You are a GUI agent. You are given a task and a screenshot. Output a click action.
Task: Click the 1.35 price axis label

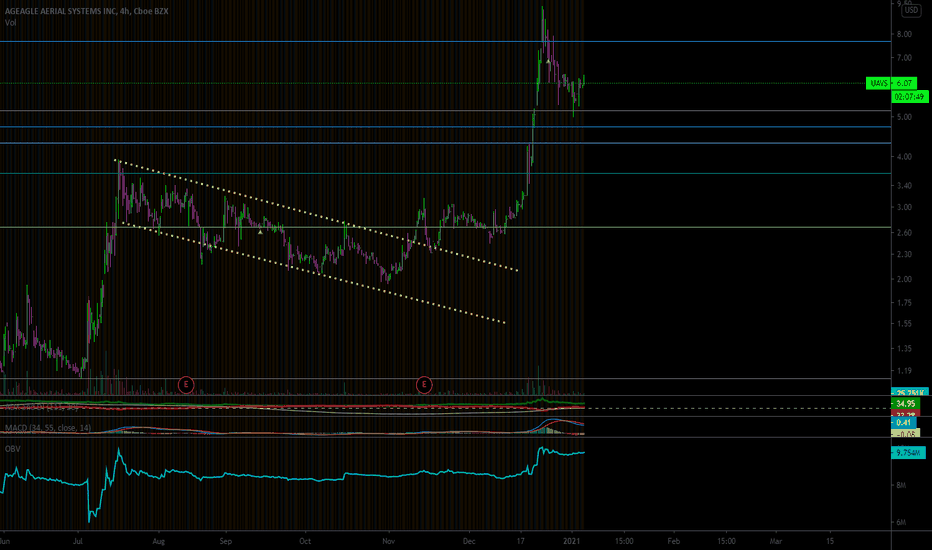tap(904, 348)
